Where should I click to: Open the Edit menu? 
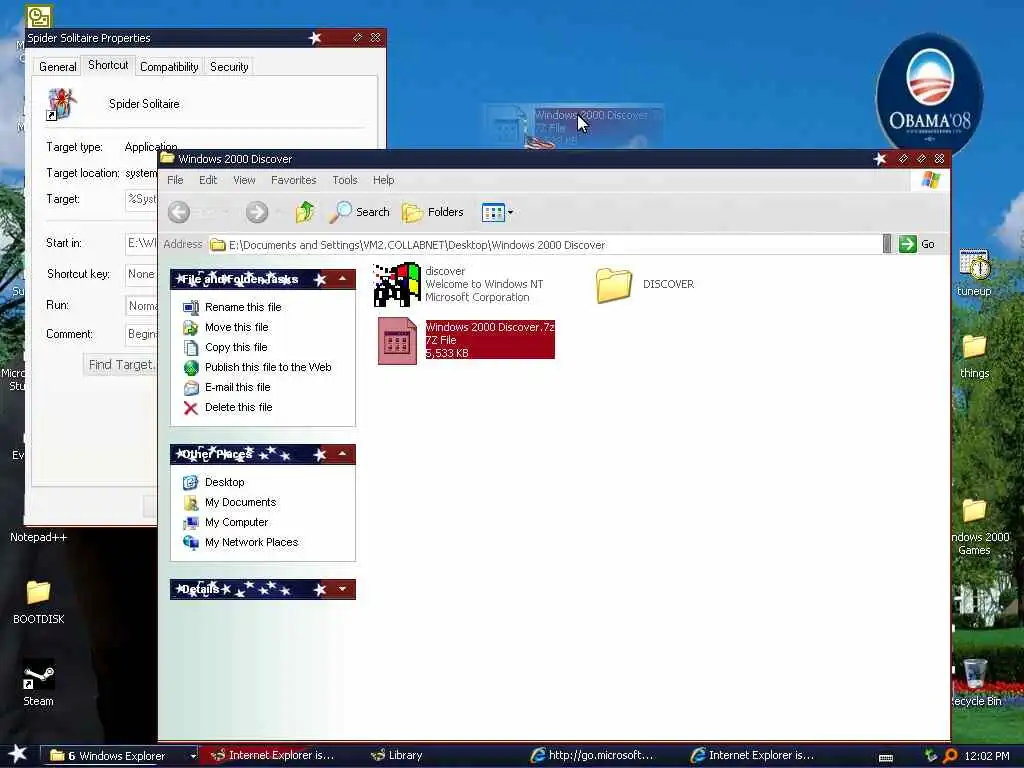(x=208, y=180)
